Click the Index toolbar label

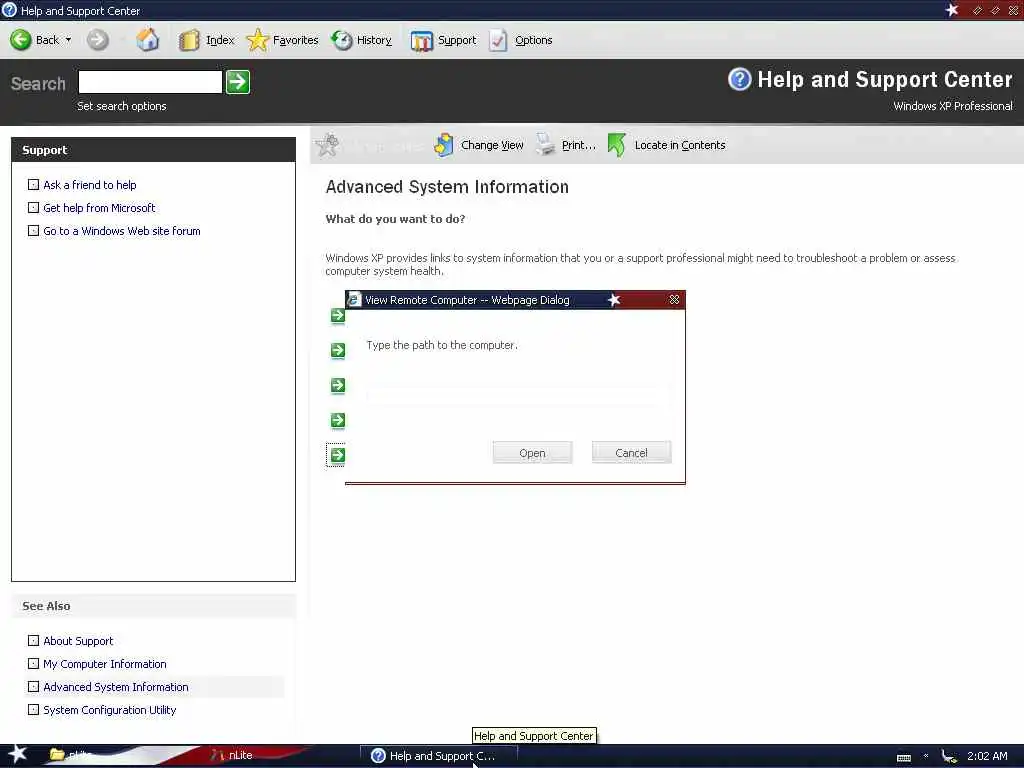pyautogui.click(x=220, y=40)
